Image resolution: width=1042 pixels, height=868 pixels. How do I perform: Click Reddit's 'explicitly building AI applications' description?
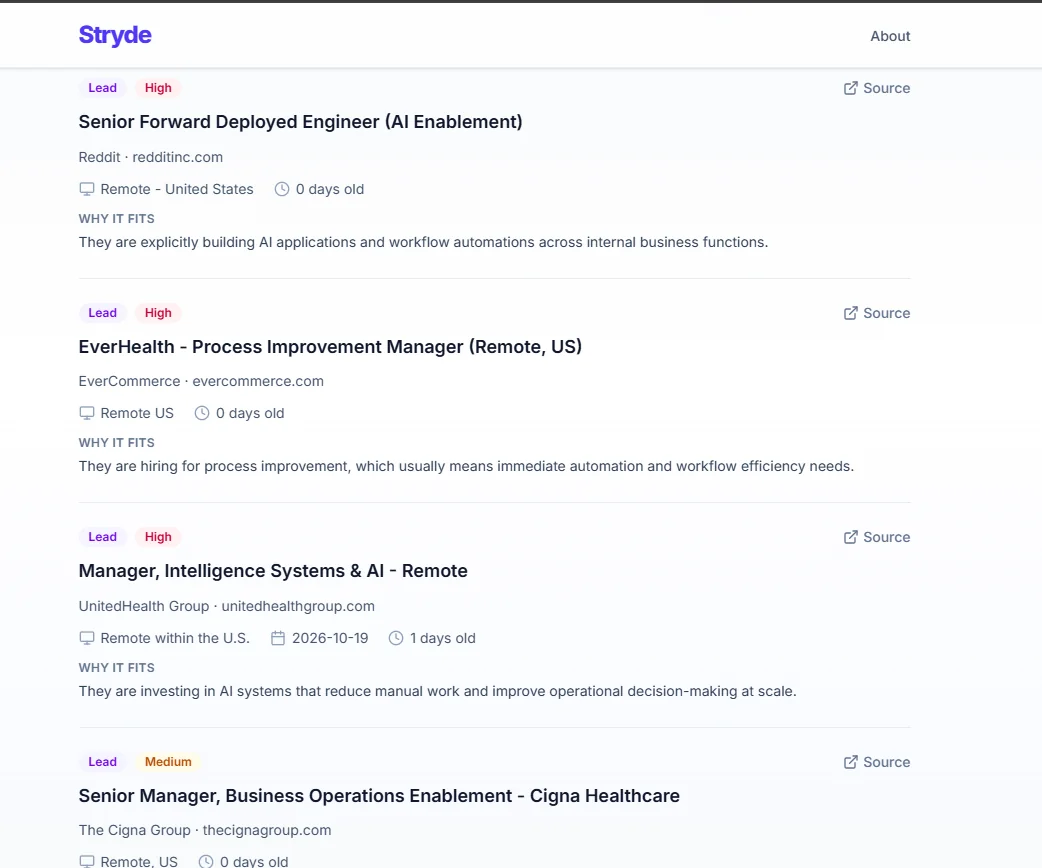[x=423, y=243]
